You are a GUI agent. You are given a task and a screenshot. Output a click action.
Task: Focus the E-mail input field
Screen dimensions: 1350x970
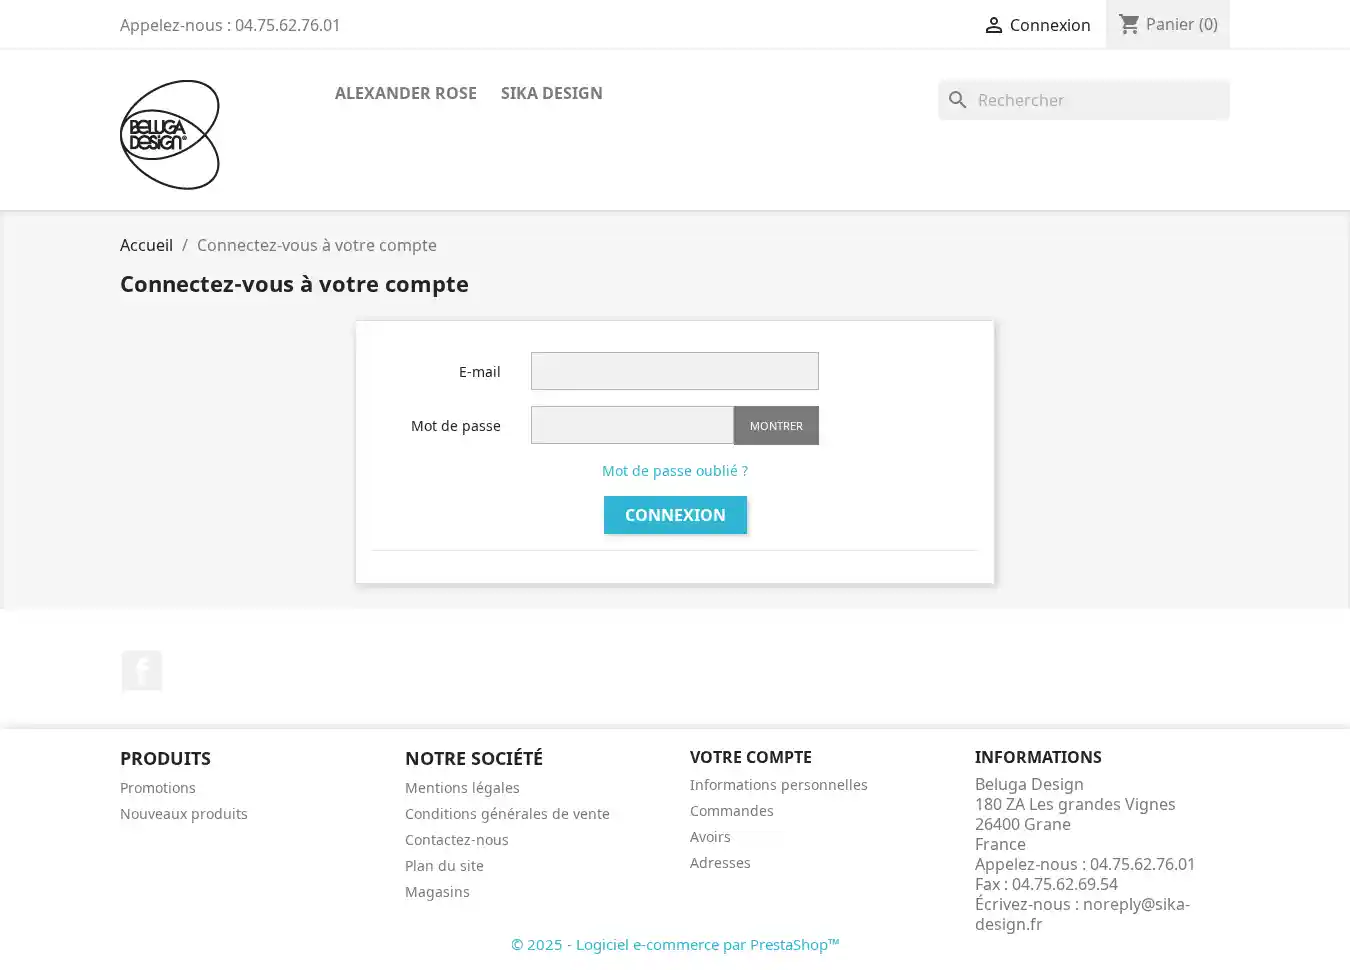click(x=674, y=371)
